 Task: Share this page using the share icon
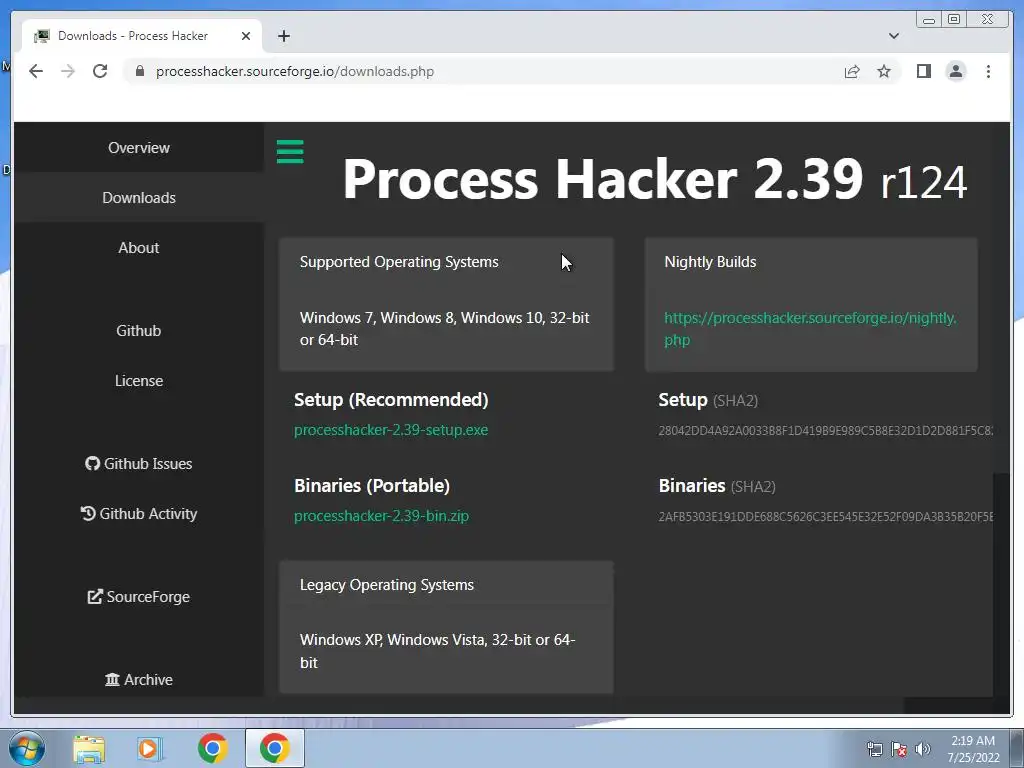click(852, 71)
